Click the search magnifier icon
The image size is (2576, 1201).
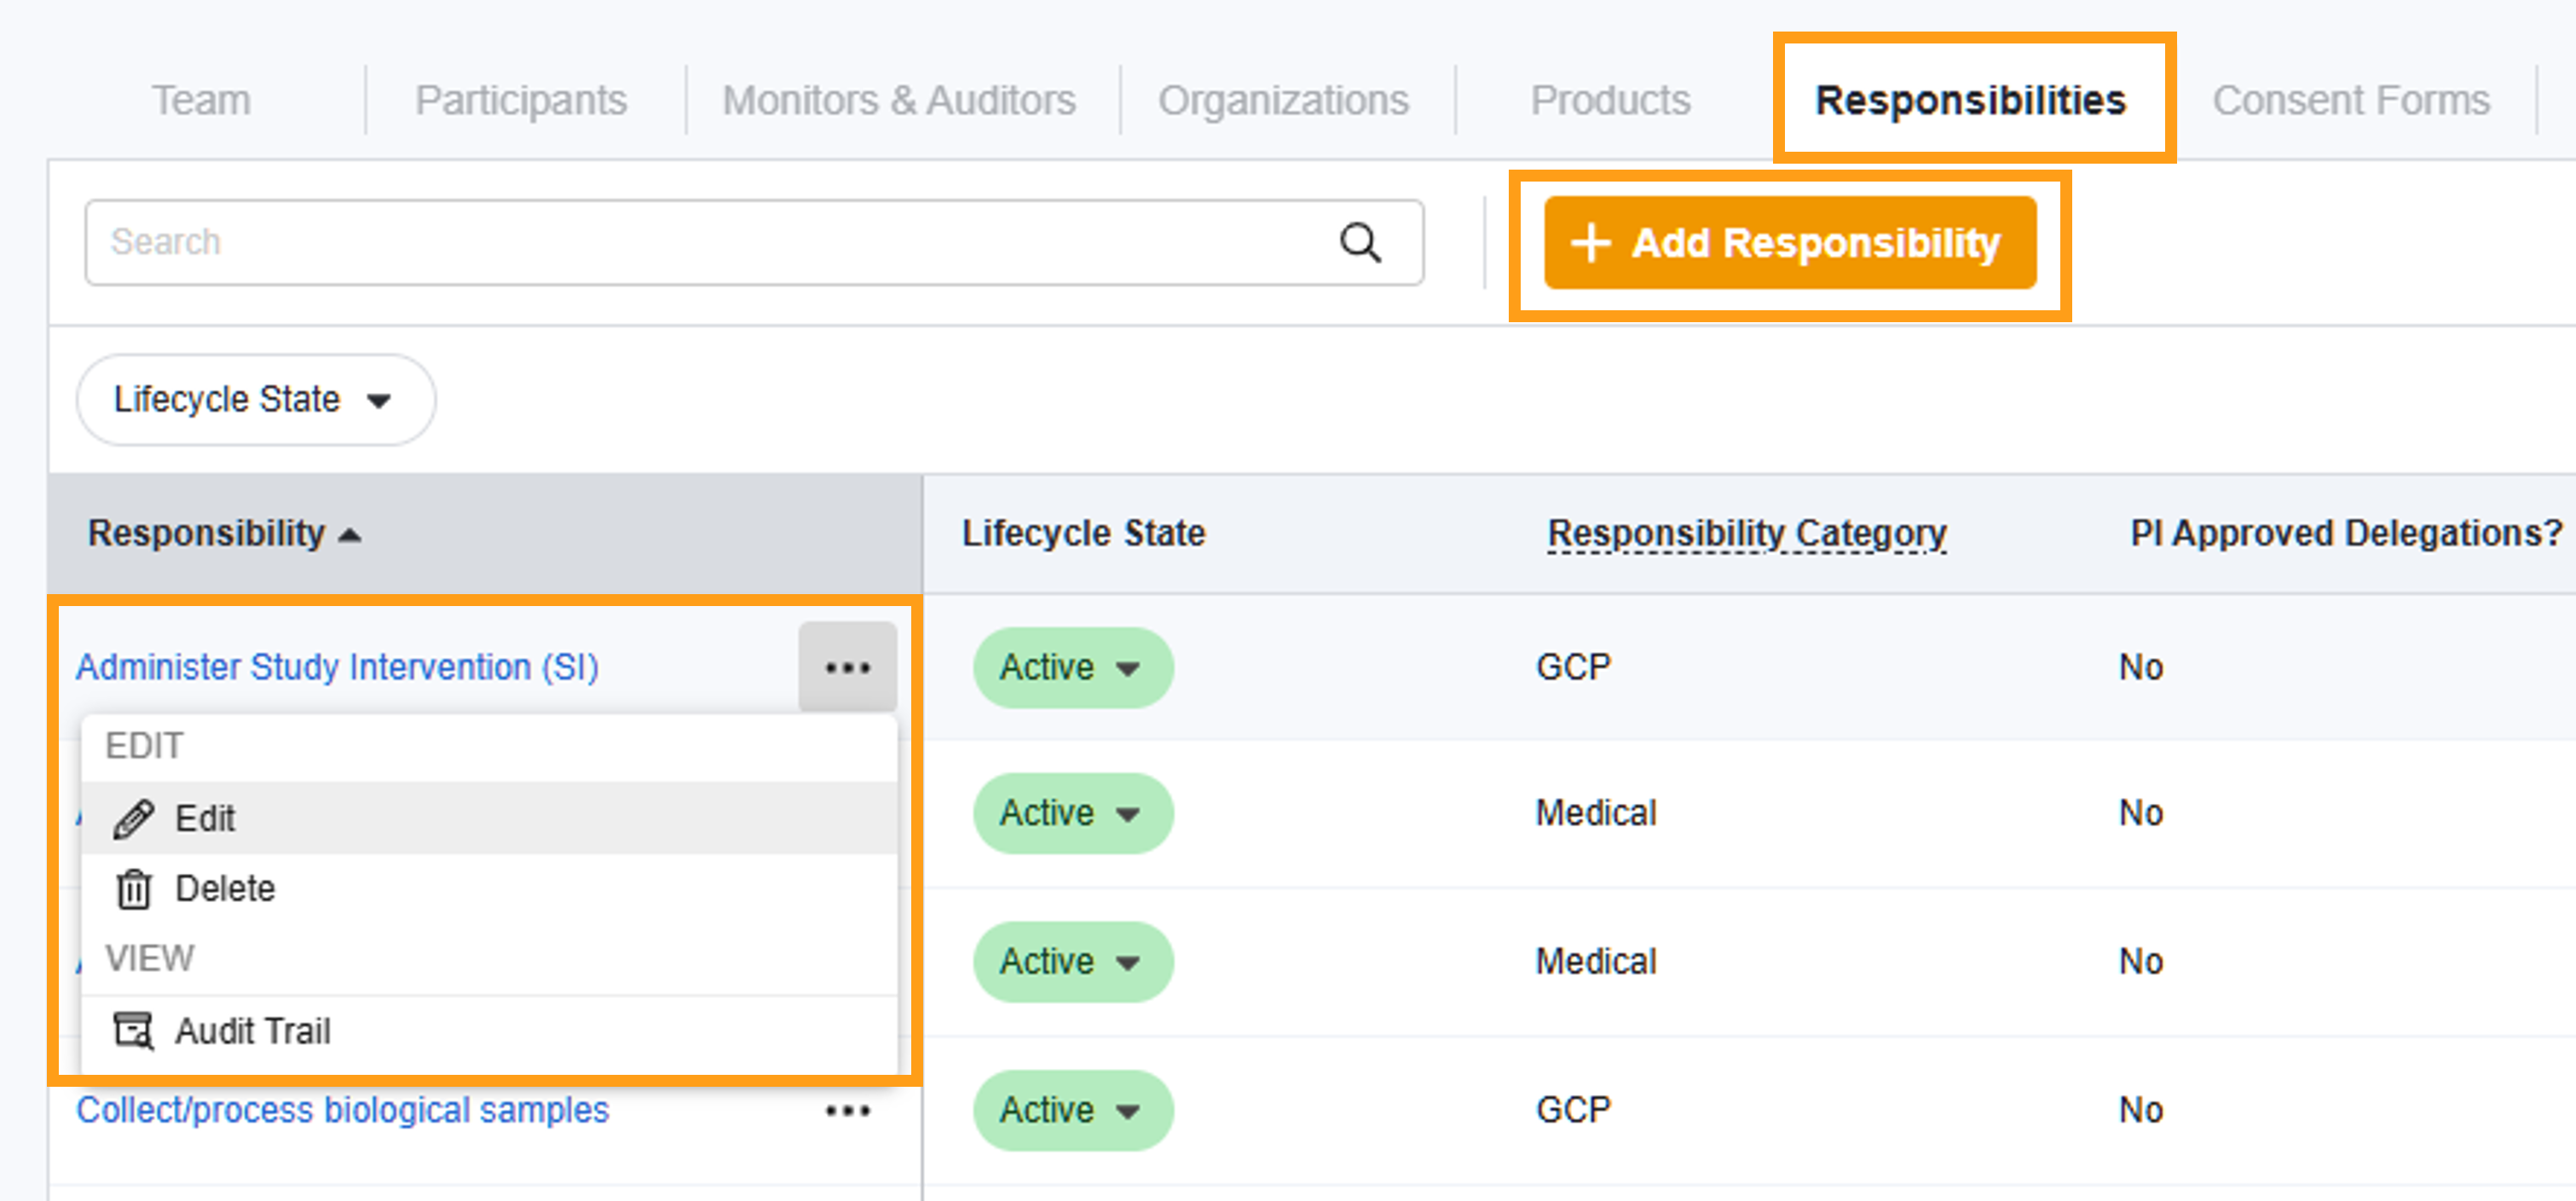pos(1359,243)
